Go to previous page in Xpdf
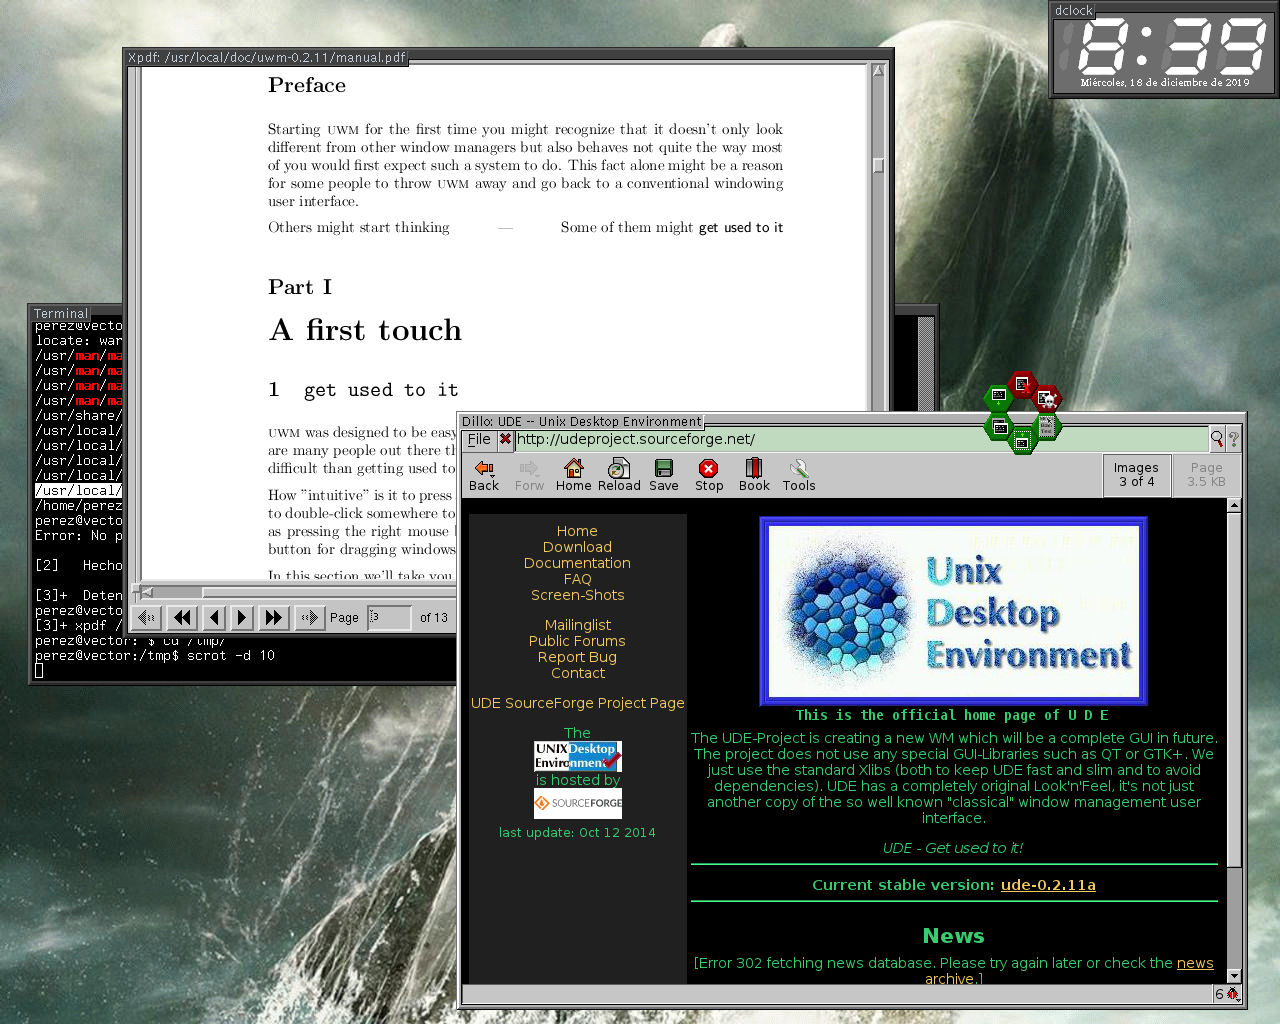Image resolution: width=1280 pixels, height=1024 pixels. [214, 618]
